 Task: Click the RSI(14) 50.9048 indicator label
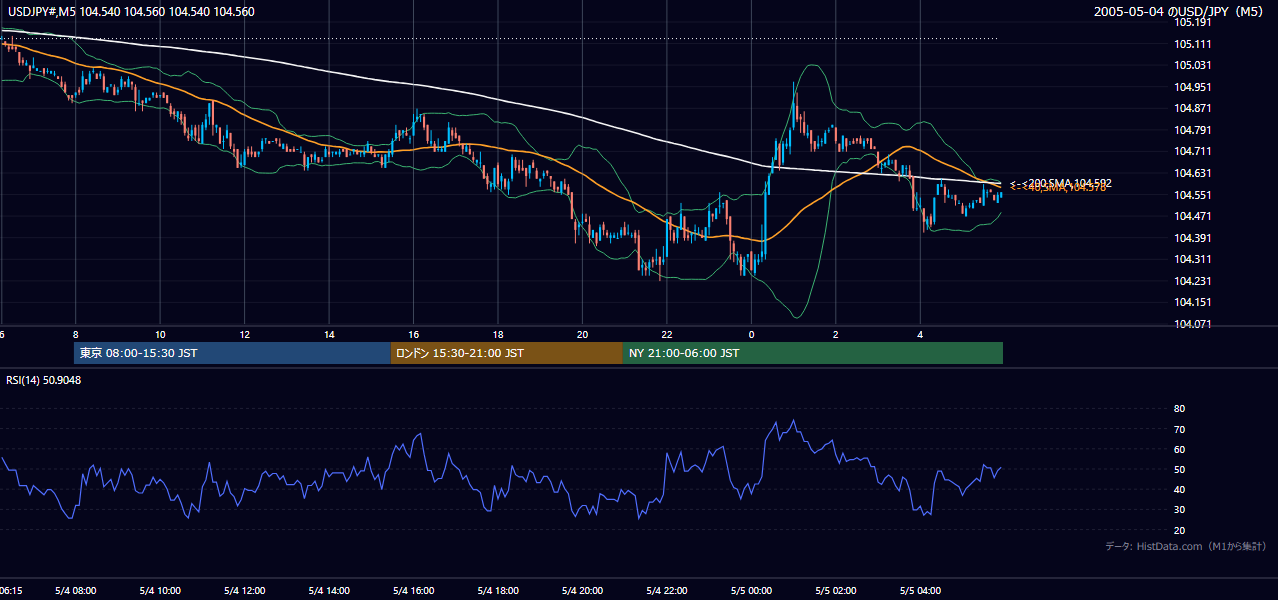coord(44,380)
